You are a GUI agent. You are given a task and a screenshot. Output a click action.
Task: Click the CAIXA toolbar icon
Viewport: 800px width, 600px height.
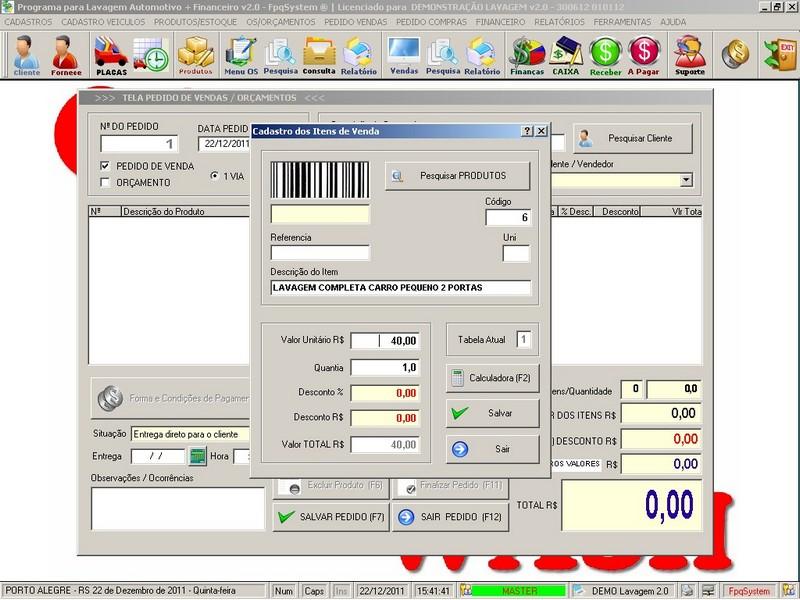(x=567, y=55)
